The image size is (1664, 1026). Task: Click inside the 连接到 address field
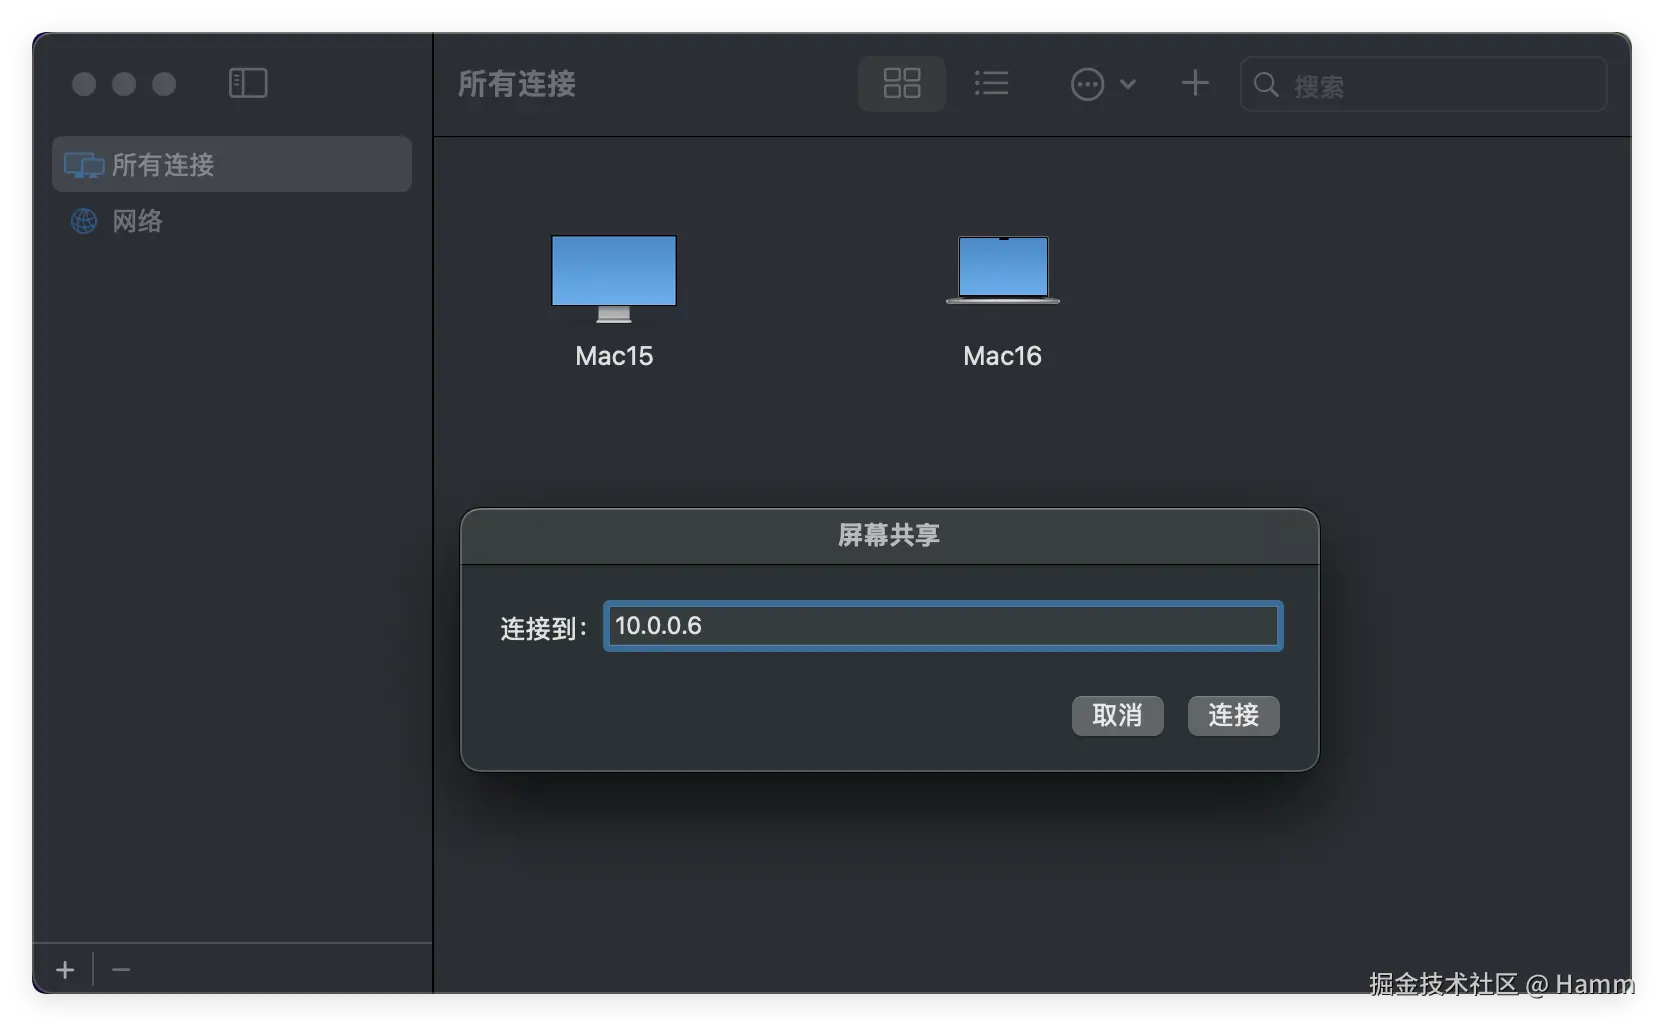tap(941, 626)
